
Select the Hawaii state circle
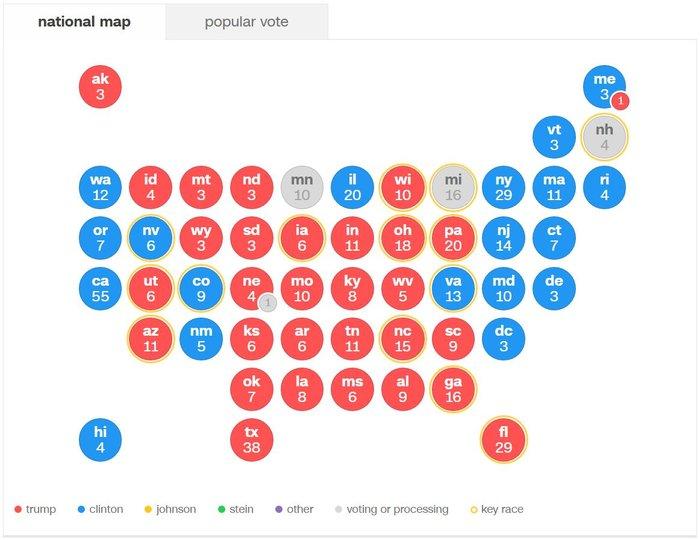[100, 440]
